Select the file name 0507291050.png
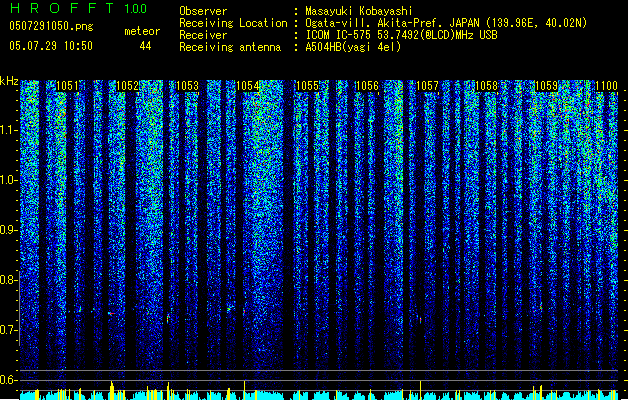629x400 pixels. [51, 26]
